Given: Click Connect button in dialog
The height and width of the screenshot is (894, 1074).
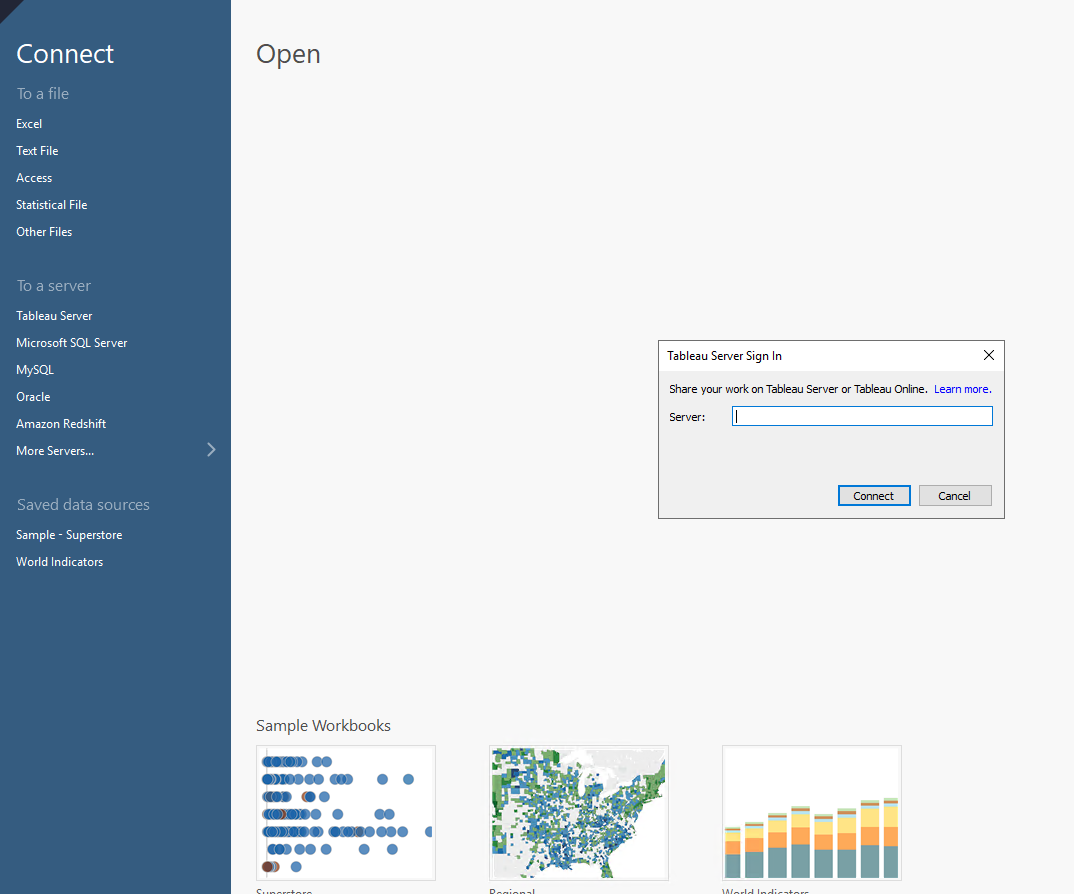Looking at the screenshot, I should pos(874,495).
